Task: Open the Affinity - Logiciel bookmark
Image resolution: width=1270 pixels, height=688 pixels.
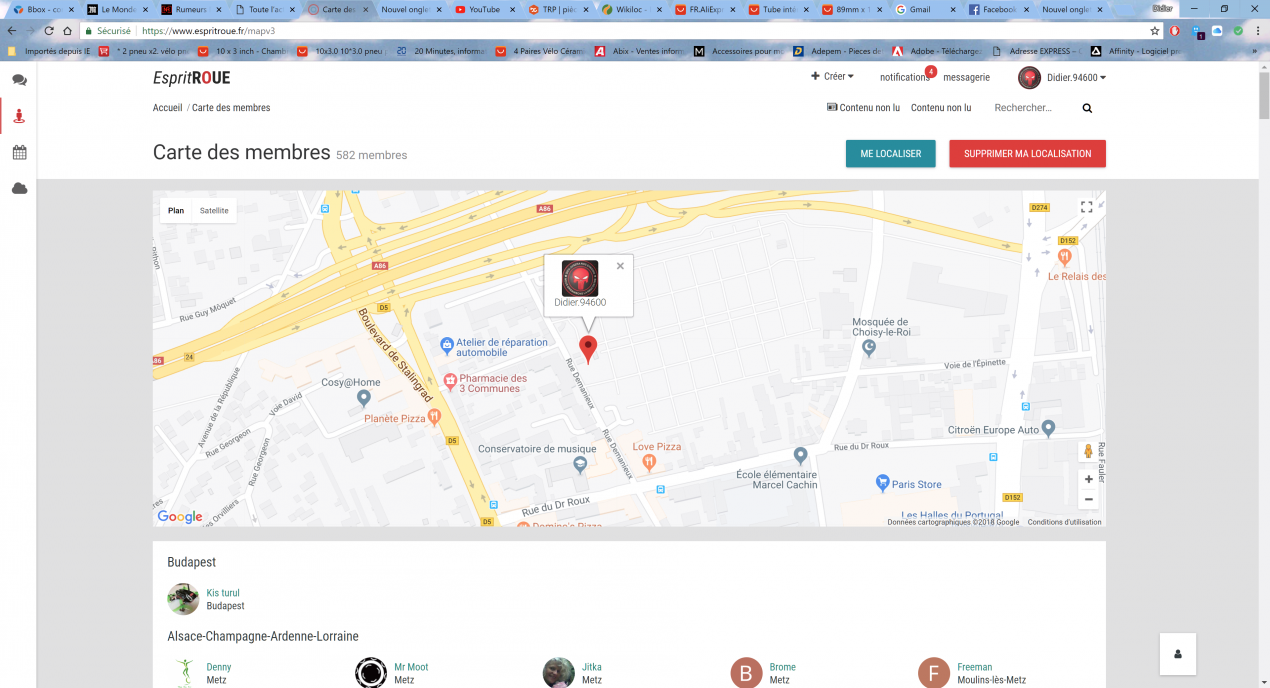Action: [x=1137, y=51]
